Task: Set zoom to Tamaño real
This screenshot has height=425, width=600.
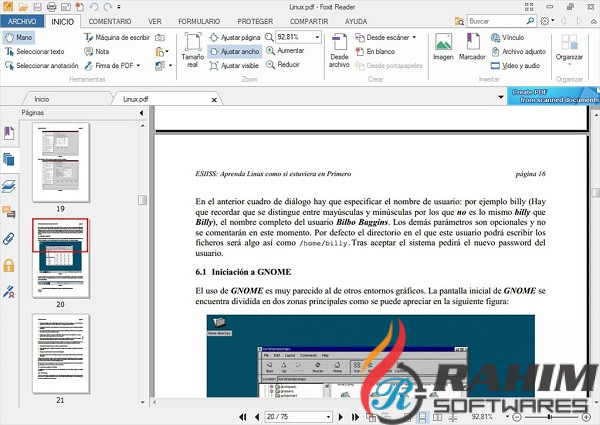Action: 192,50
